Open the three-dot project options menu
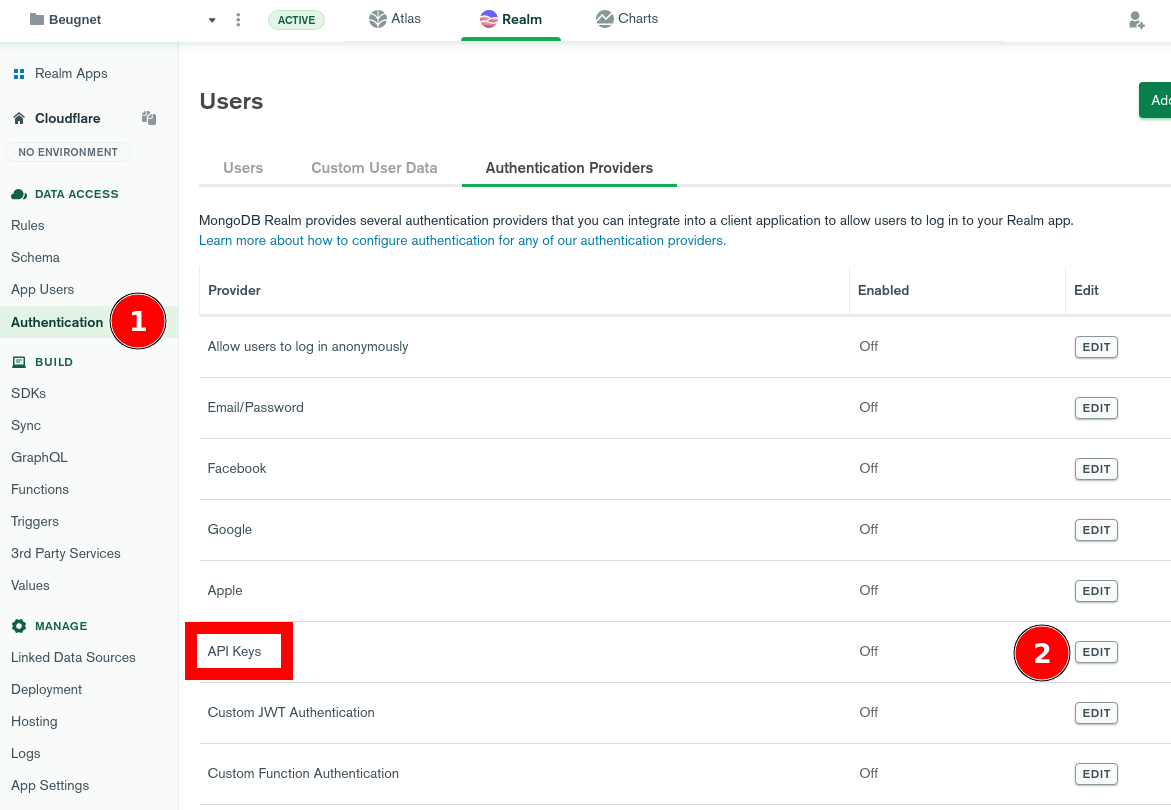 pos(238,19)
